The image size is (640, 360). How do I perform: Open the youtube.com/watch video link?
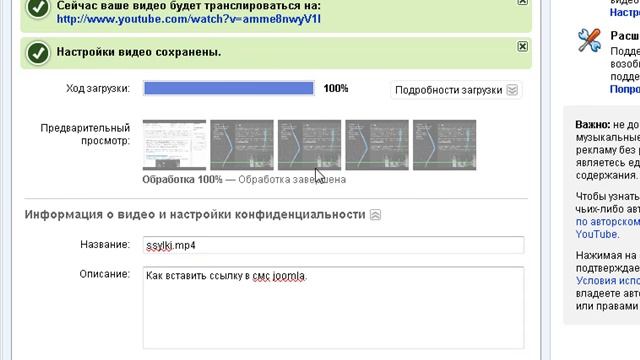[x=189, y=19]
